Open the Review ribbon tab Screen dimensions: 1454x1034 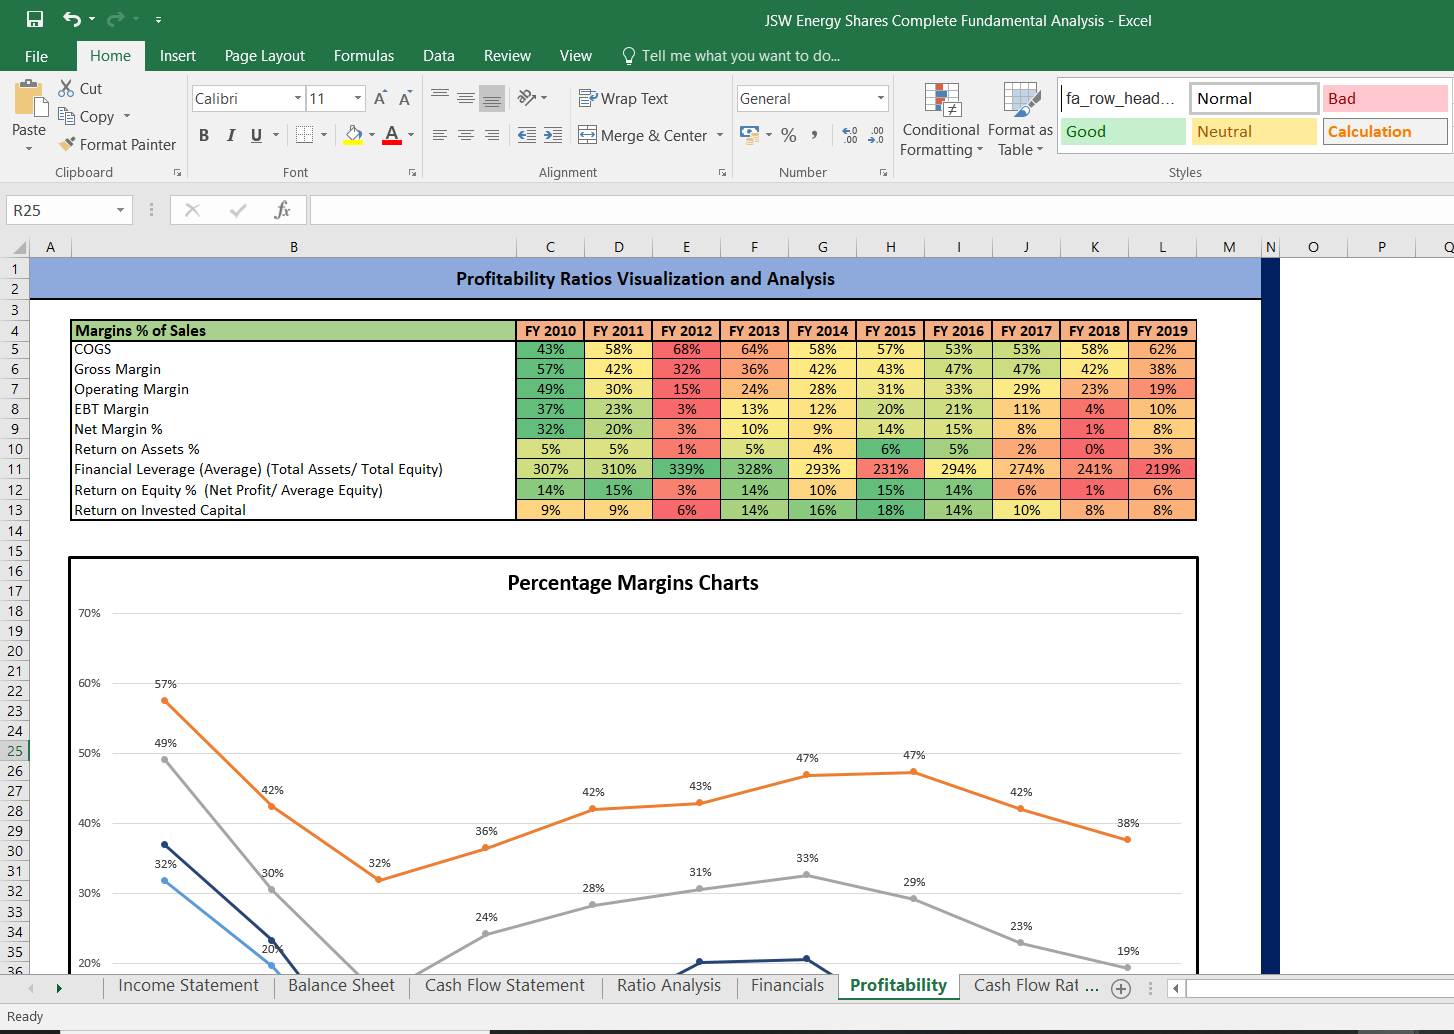(507, 56)
